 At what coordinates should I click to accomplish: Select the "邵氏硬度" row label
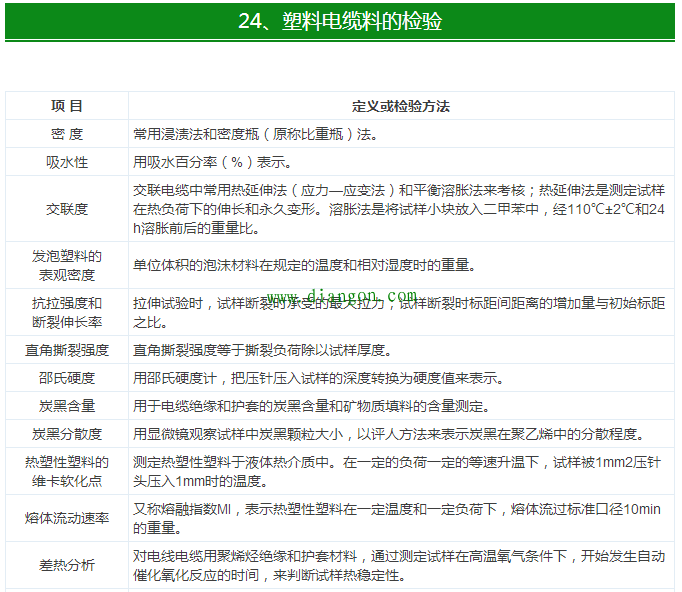(x=67, y=378)
